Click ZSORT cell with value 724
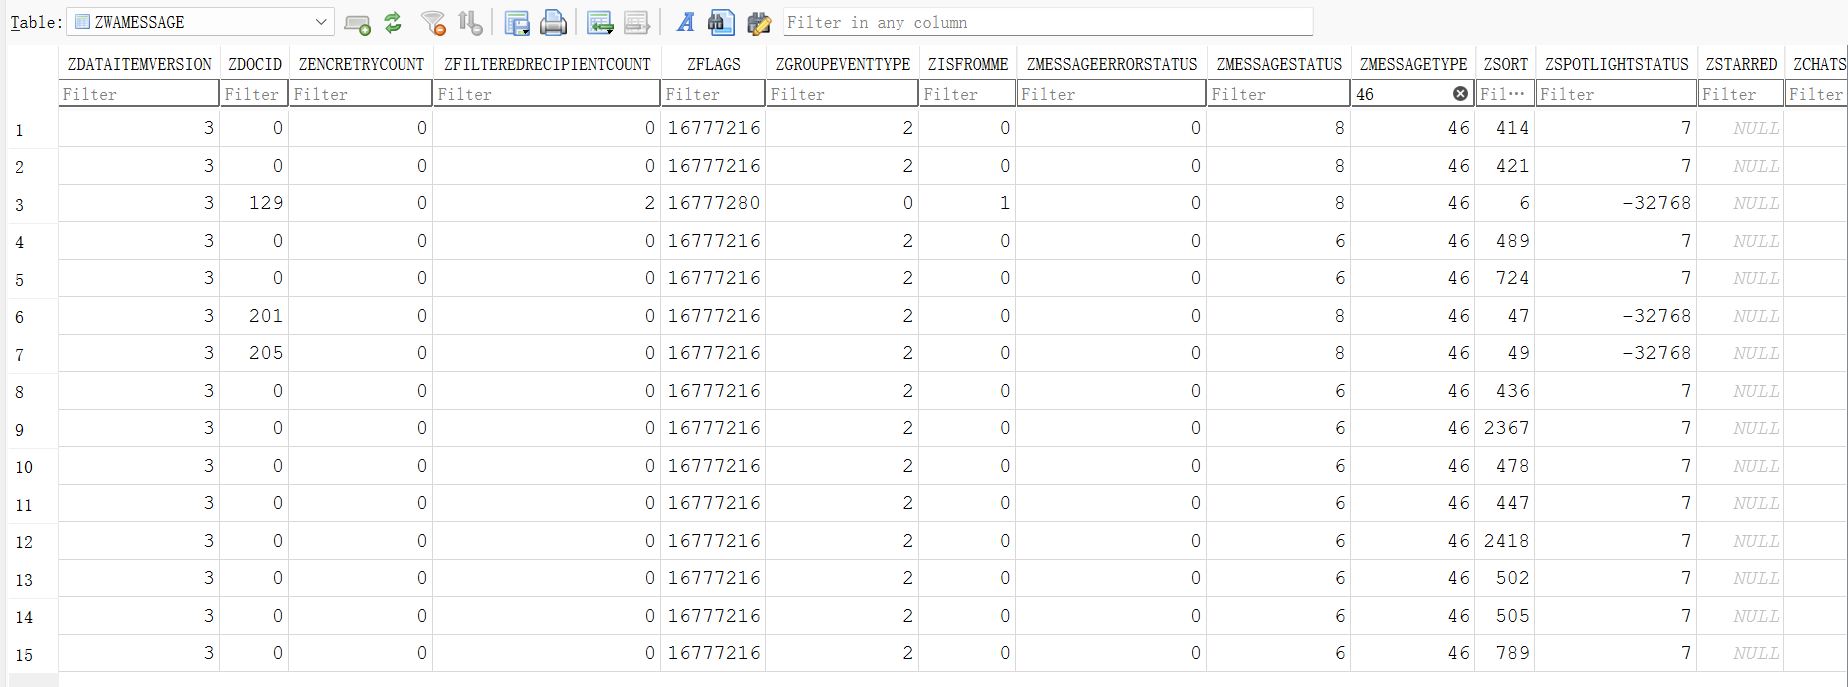Image resolution: width=1848 pixels, height=687 pixels. click(x=1506, y=278)
